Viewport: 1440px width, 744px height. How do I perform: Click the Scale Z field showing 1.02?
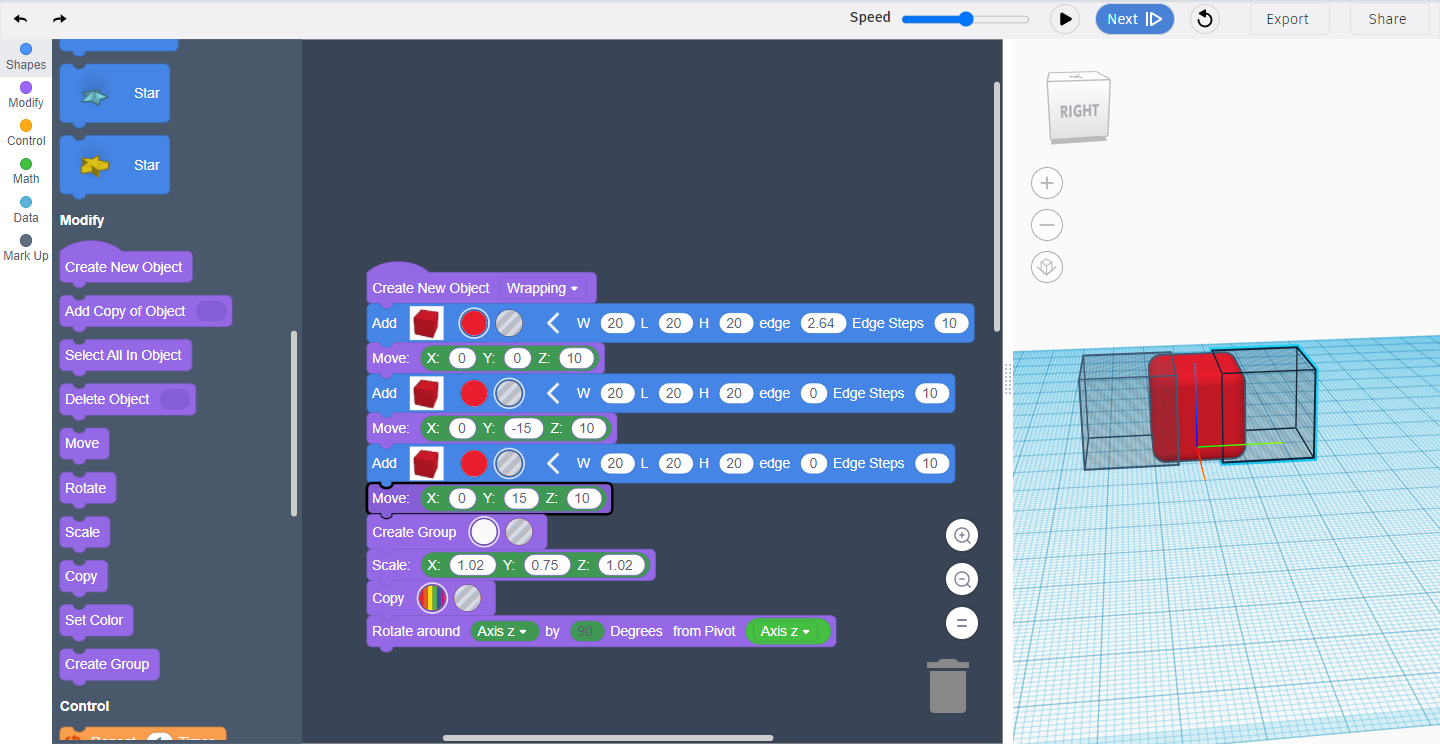point(620,565)
